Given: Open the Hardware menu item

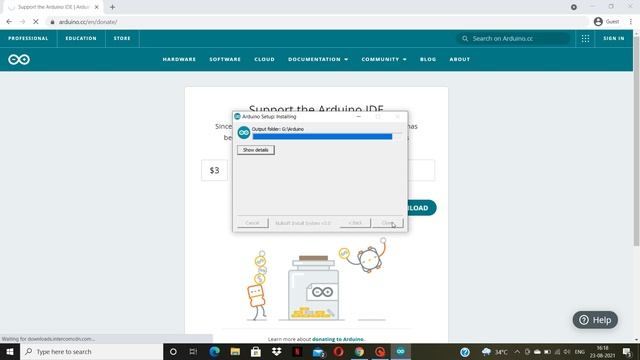Looking at the screenshot, I should coord(179,60).
